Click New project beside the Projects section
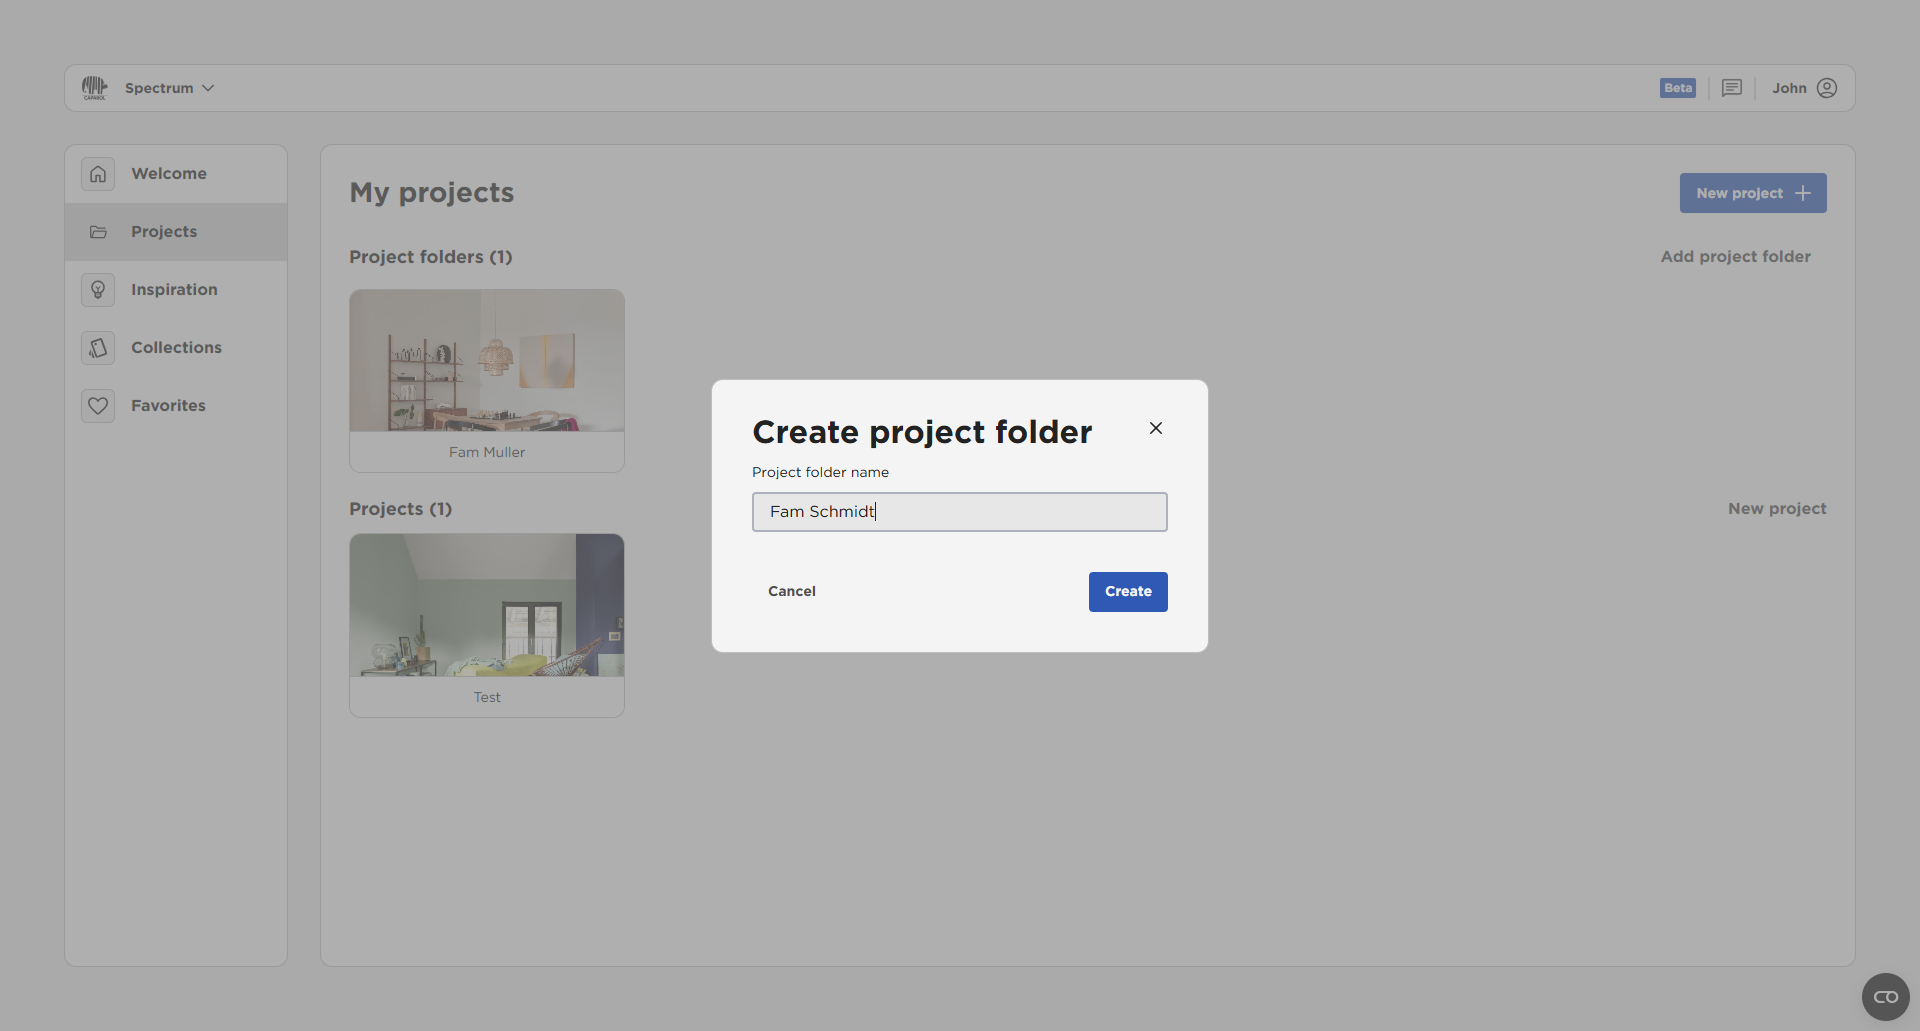 [x=1777, y=508]
